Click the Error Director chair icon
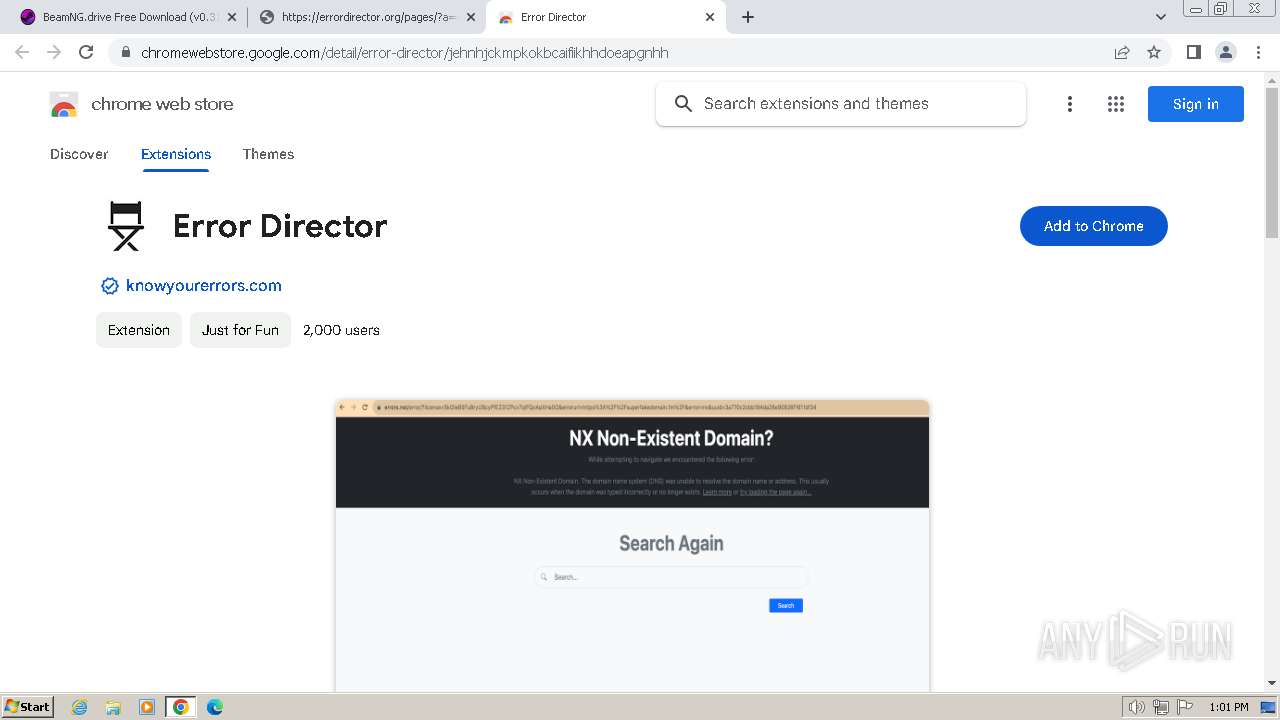 [x=126, y=226]
